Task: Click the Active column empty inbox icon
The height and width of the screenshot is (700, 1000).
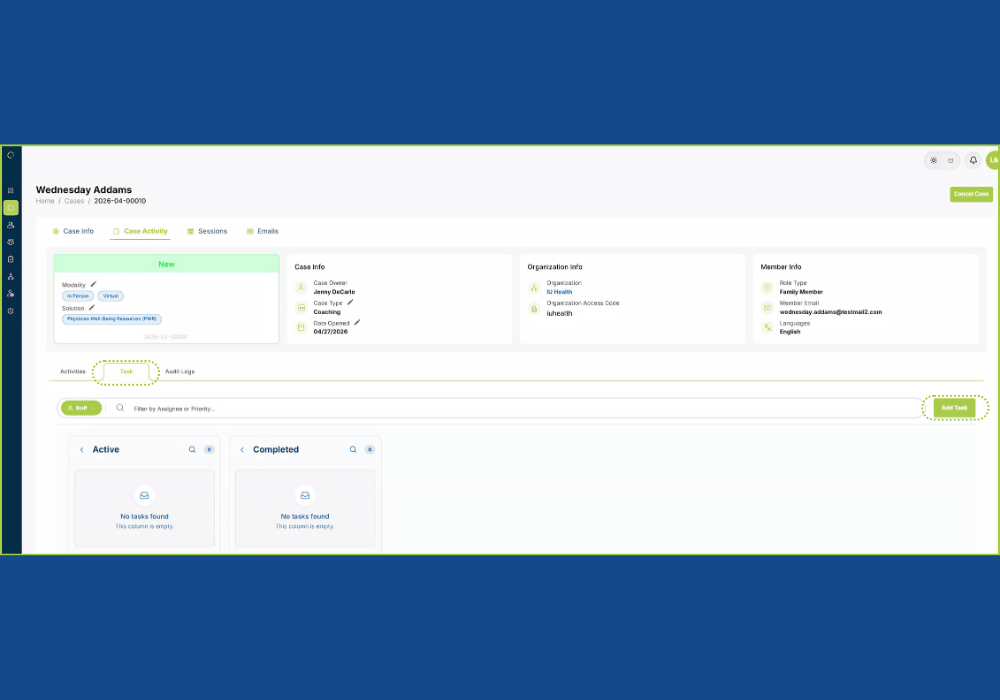Action: click(144, 495)
